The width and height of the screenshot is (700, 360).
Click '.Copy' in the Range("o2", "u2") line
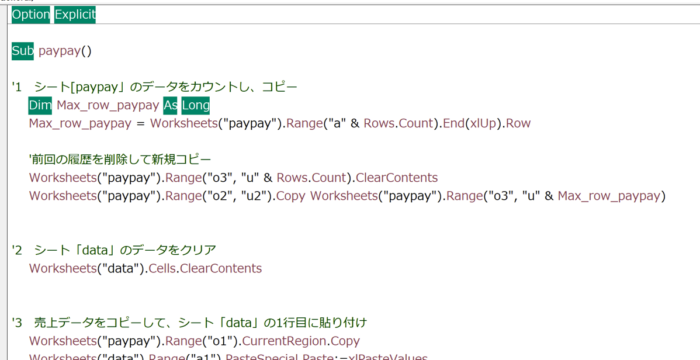pos(289,196)
